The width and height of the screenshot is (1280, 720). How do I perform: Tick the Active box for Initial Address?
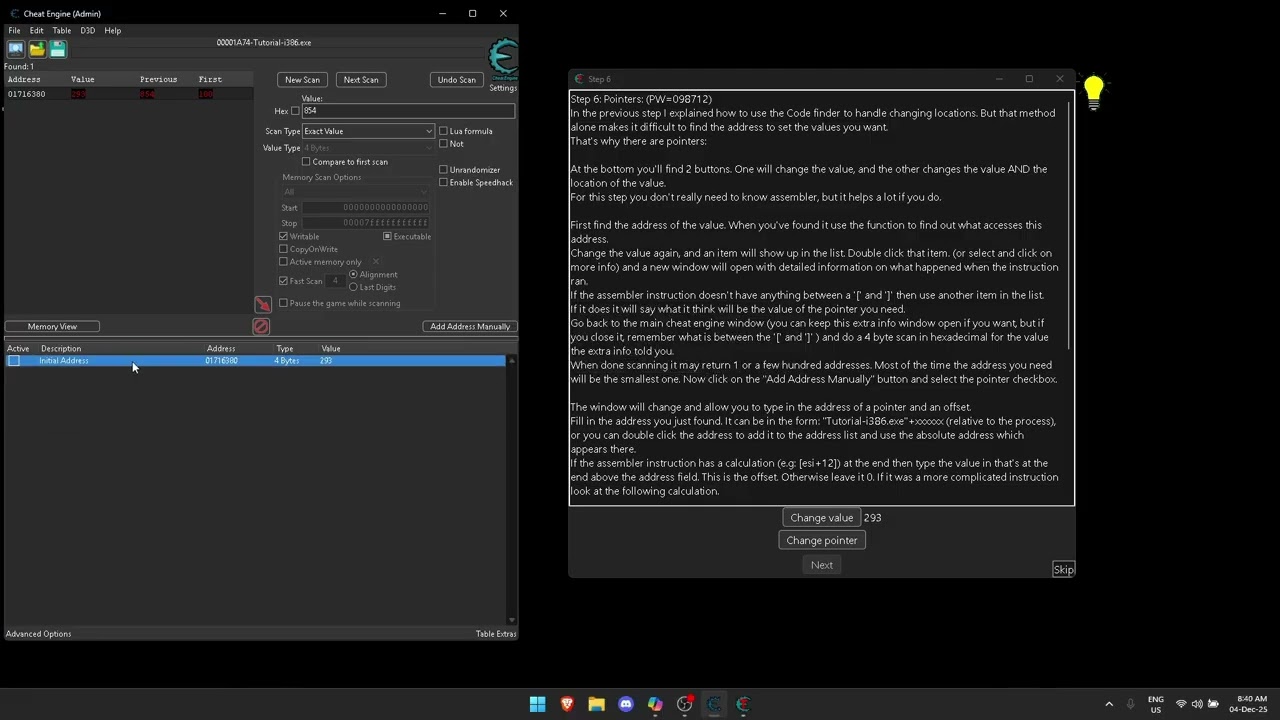pos(14,361)
